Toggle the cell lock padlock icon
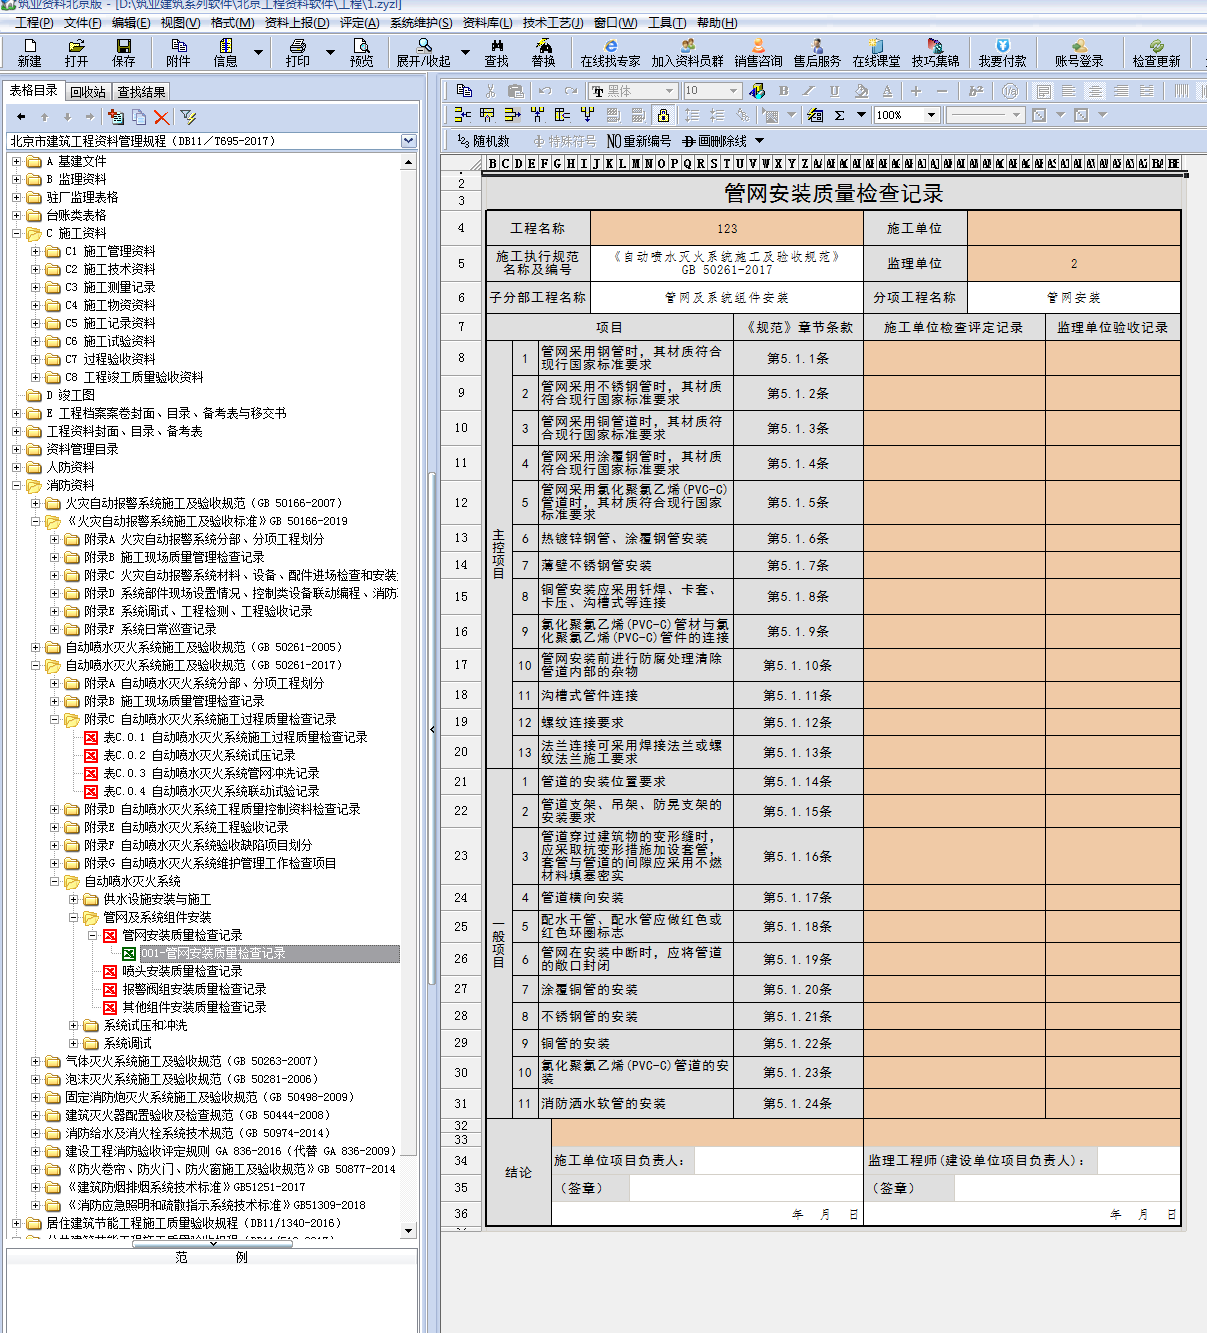 coord(663,115)
